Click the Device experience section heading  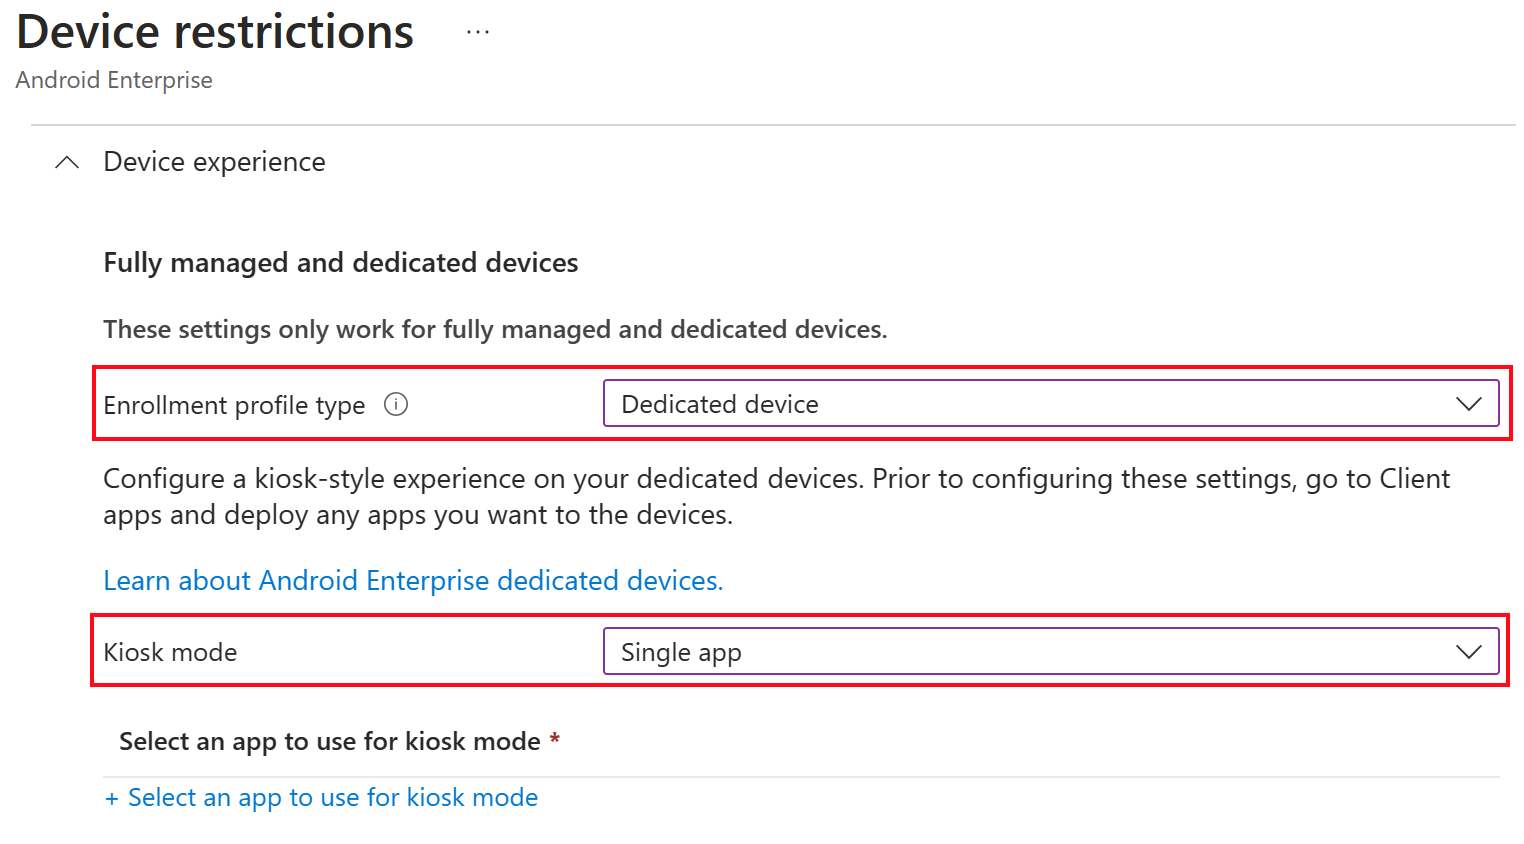click(x=214, y=162)
